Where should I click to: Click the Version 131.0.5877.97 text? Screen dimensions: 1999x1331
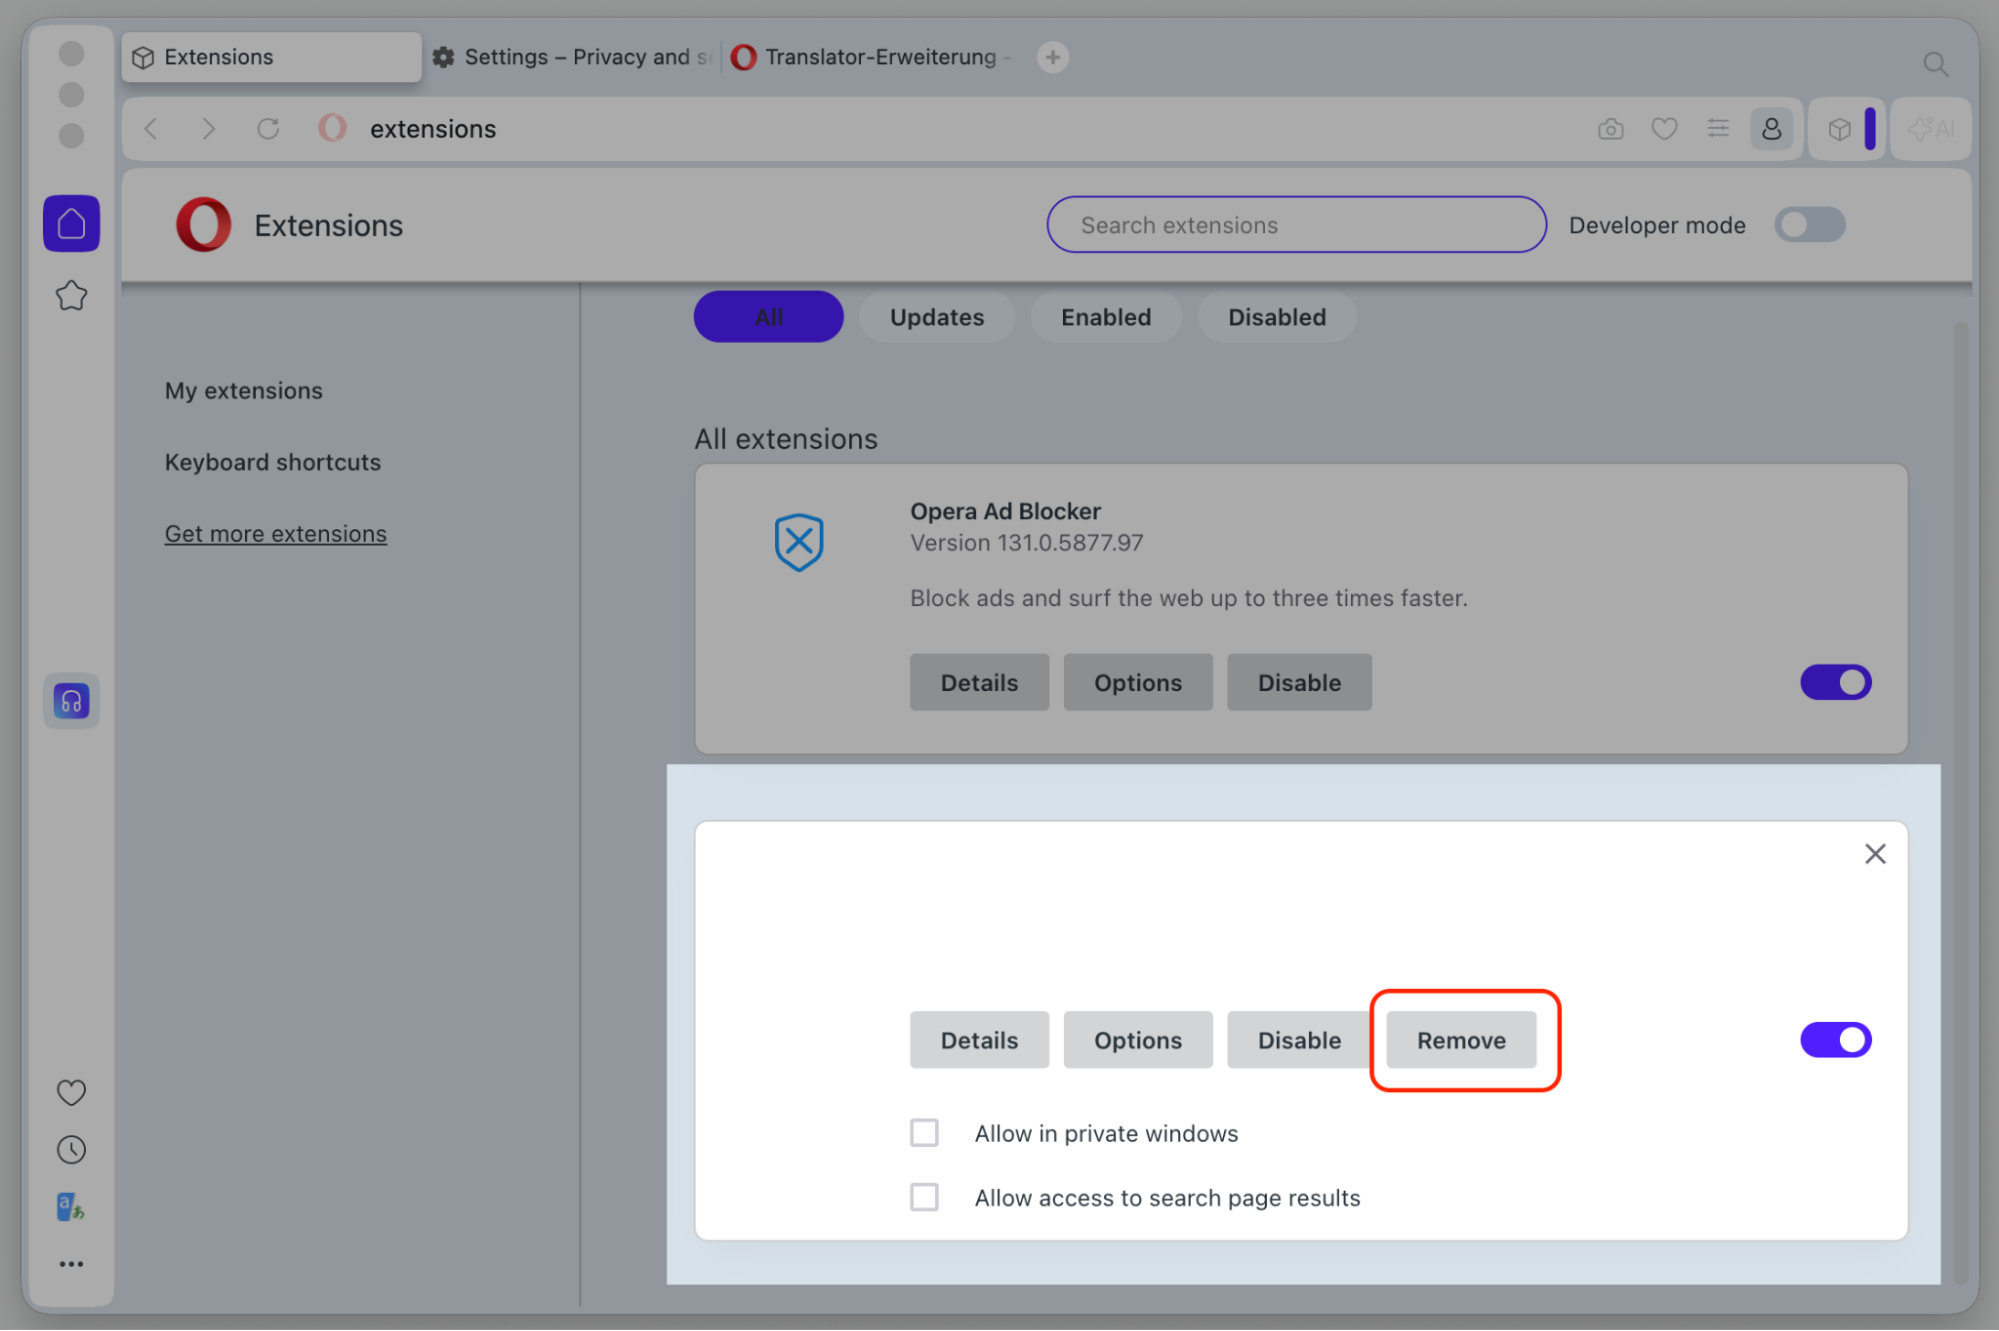[1026, 543]
